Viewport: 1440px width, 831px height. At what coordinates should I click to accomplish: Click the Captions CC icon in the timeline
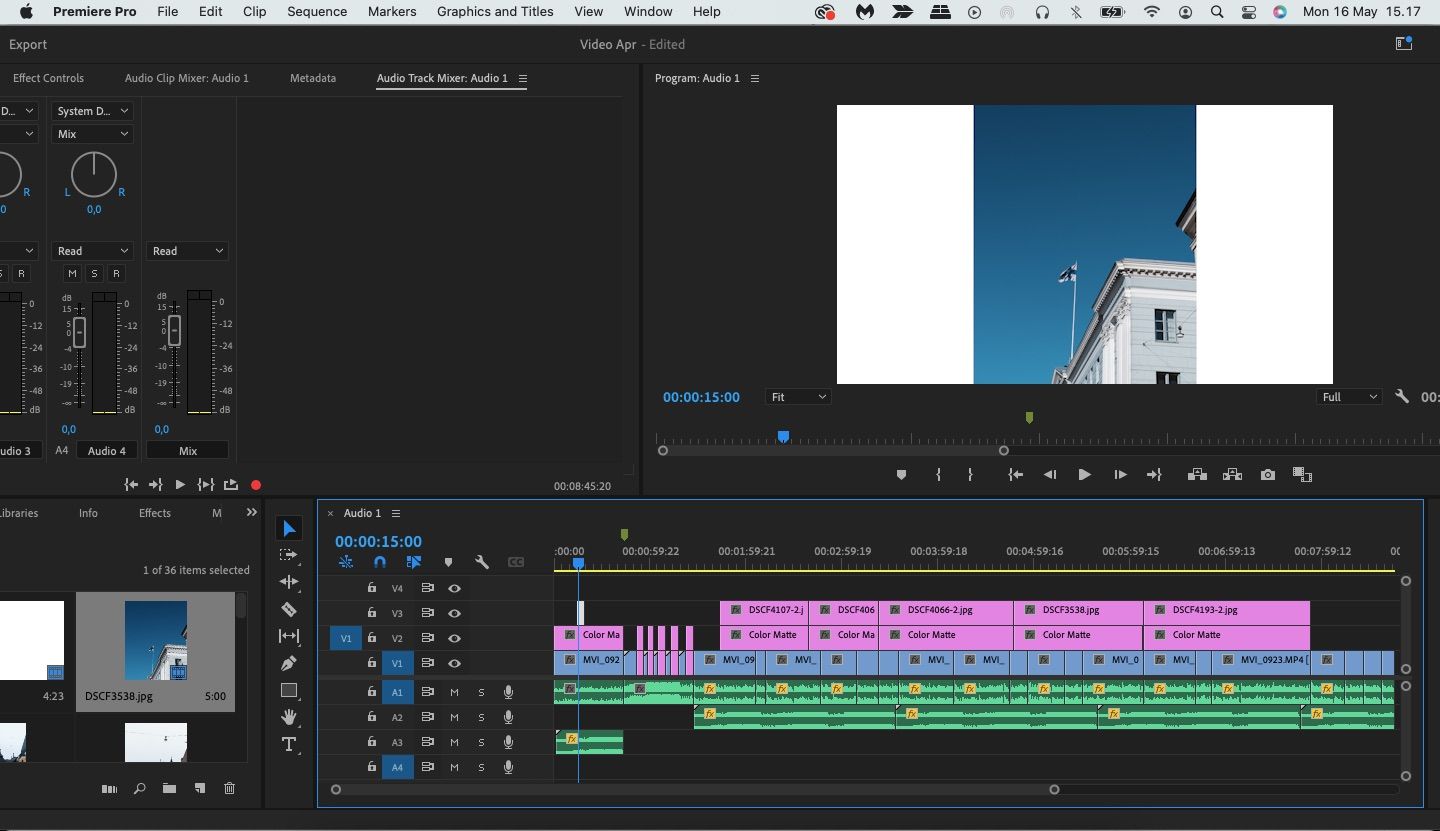pyautogui.click(x=517, y=562)
